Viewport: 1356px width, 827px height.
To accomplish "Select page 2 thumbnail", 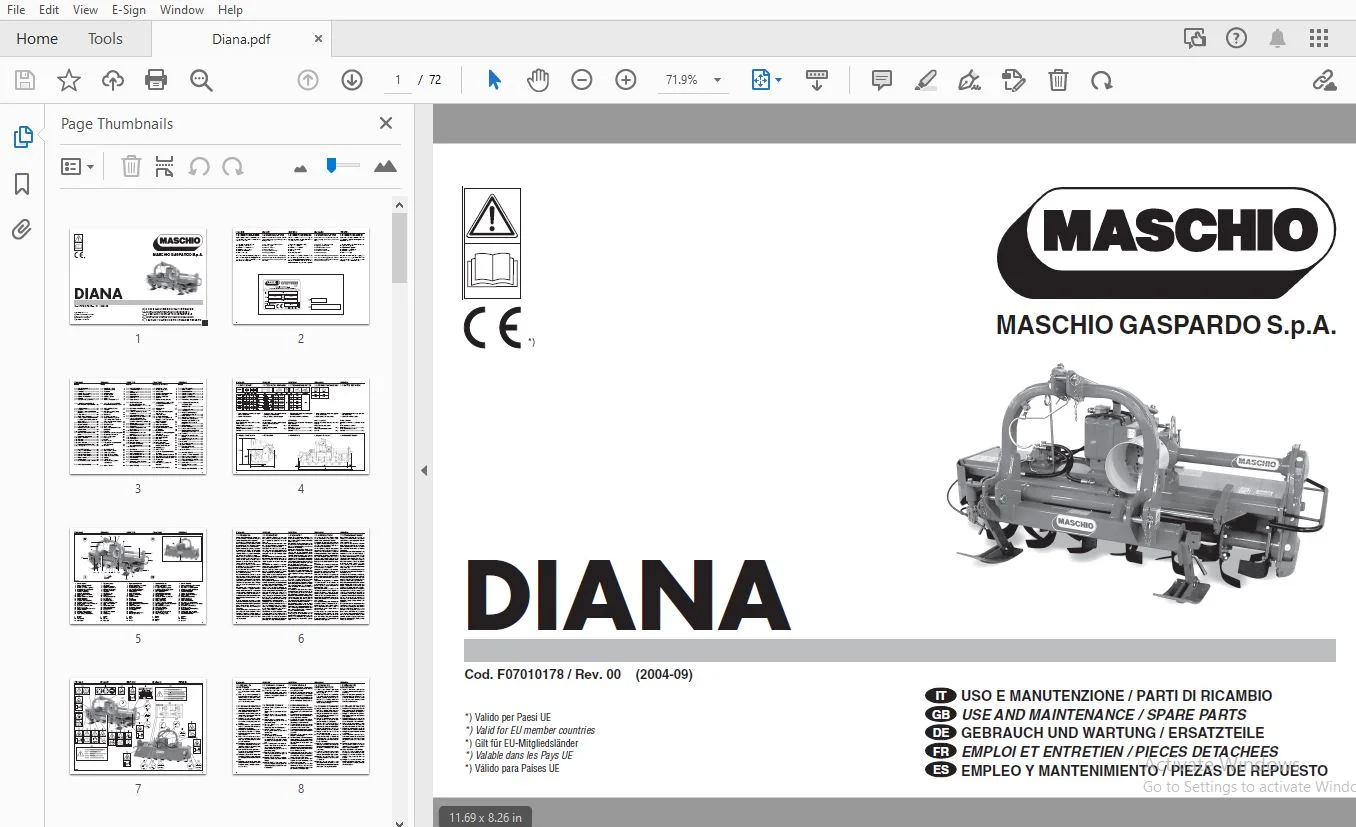I will coord(301,276).
